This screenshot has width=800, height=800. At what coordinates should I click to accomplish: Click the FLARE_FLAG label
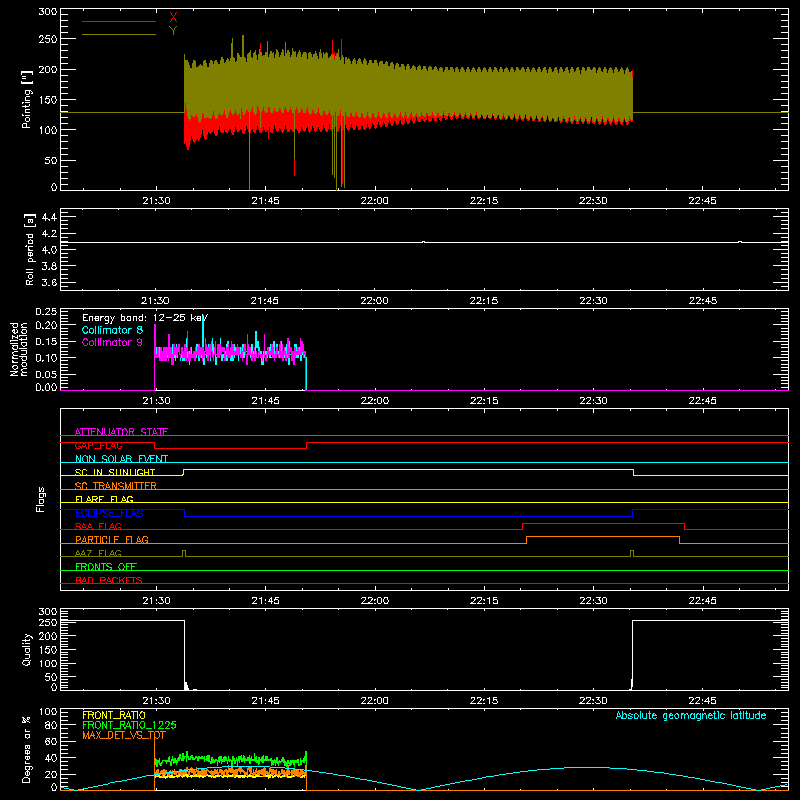104,499
